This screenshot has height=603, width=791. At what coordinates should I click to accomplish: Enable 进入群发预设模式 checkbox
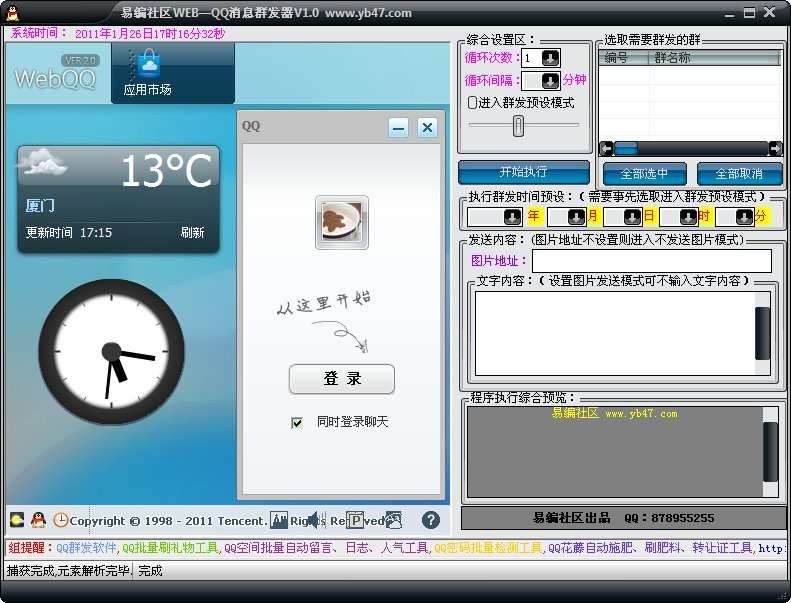click(472, 102)
